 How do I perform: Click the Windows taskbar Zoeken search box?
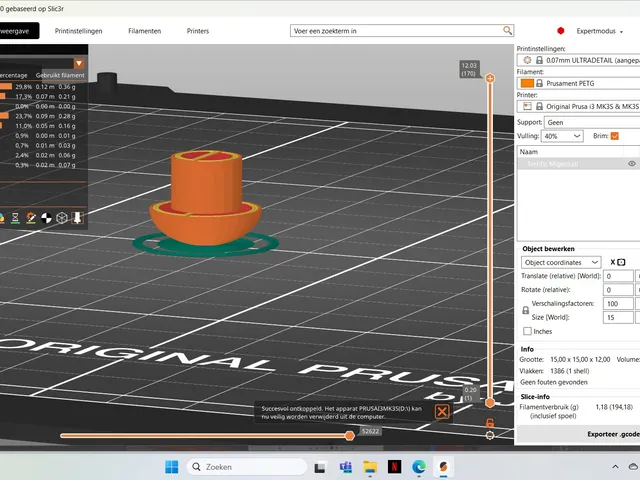tap(247, 467)
